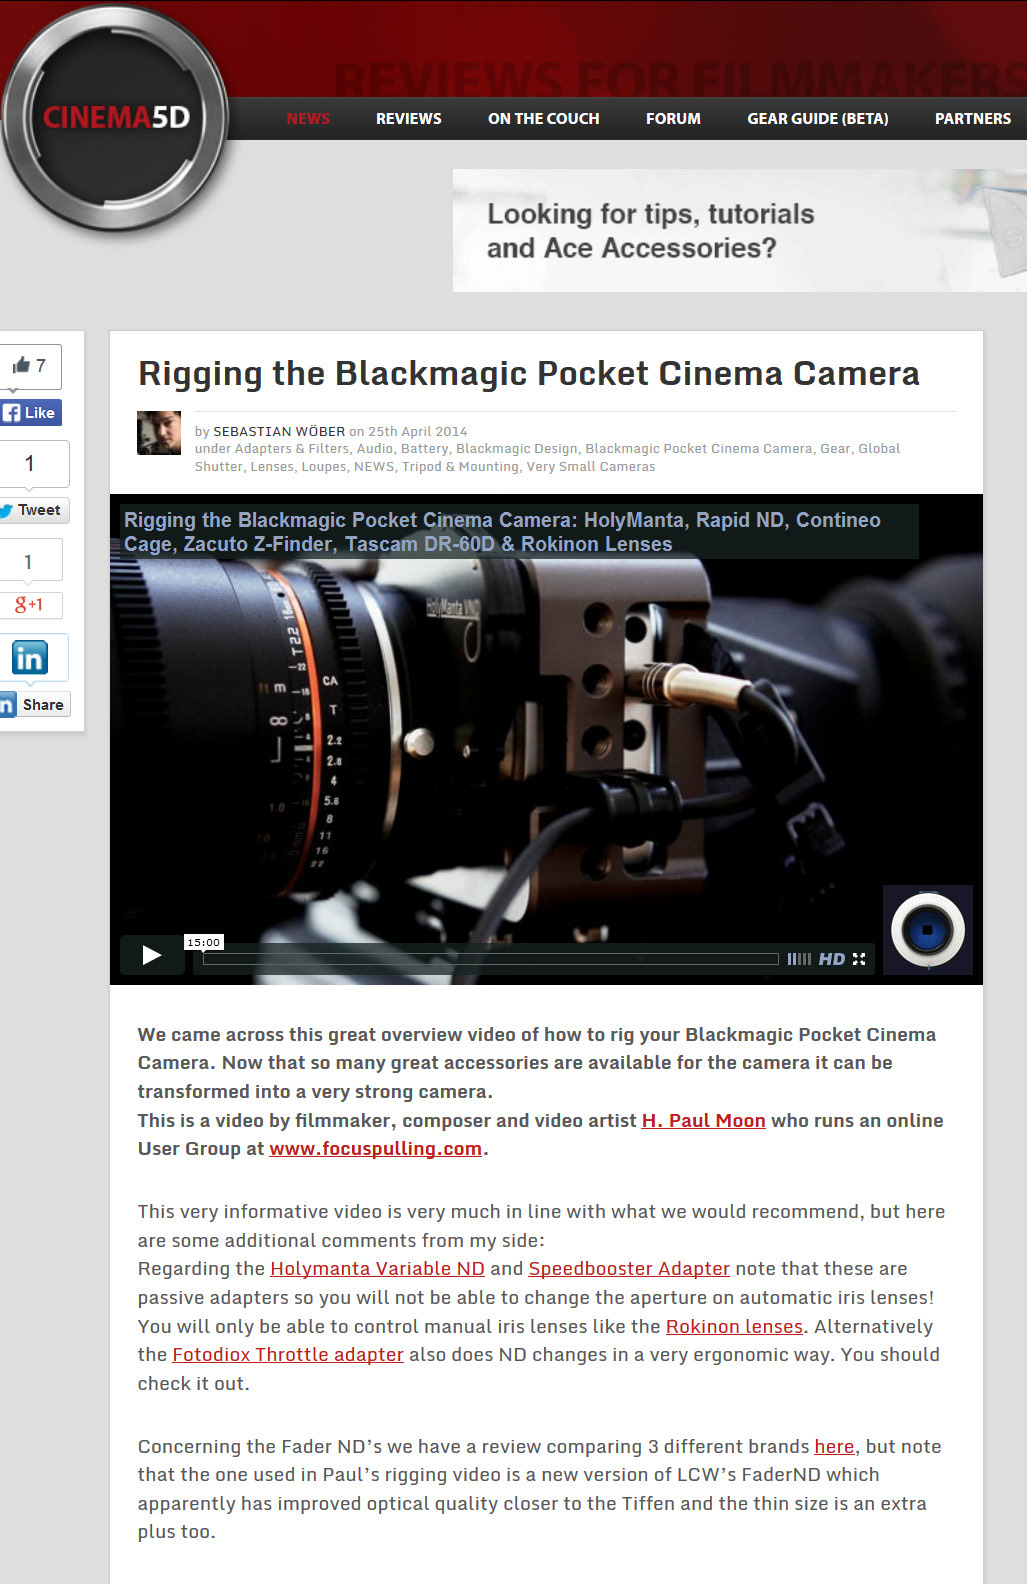Click the author's avatar photo
Image resolution: width=1027 pixels, height=1584 pixels.
click(x=159, y=433)
